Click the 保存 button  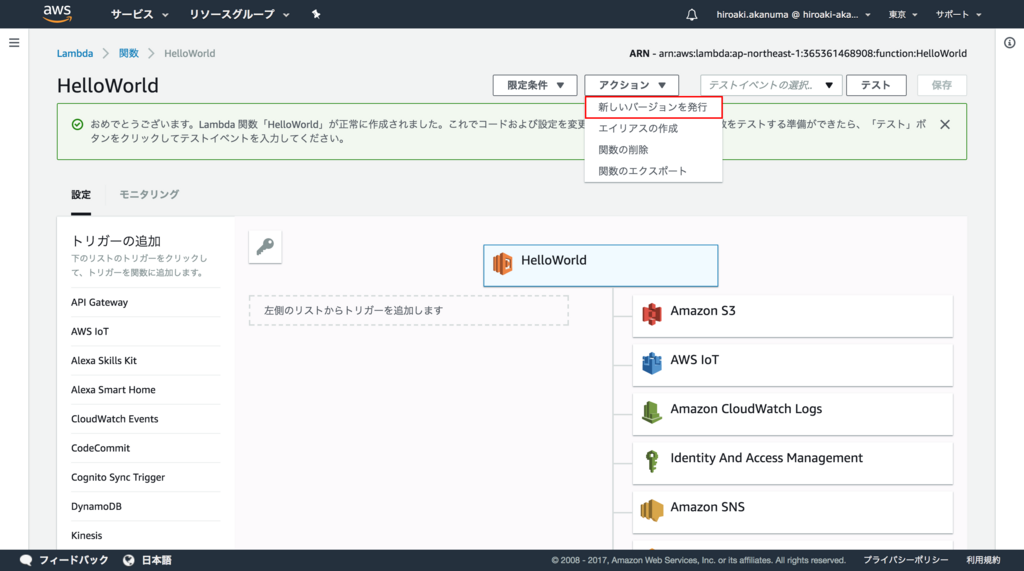[x=942, y=85]
